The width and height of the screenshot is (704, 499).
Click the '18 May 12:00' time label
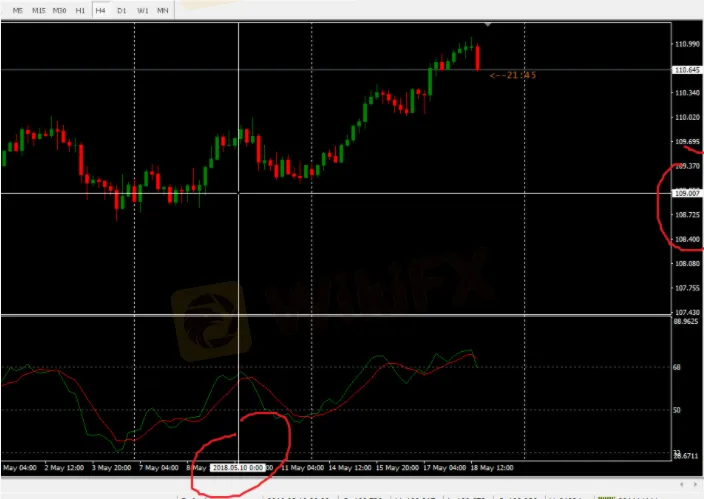(x=492, y=468)
